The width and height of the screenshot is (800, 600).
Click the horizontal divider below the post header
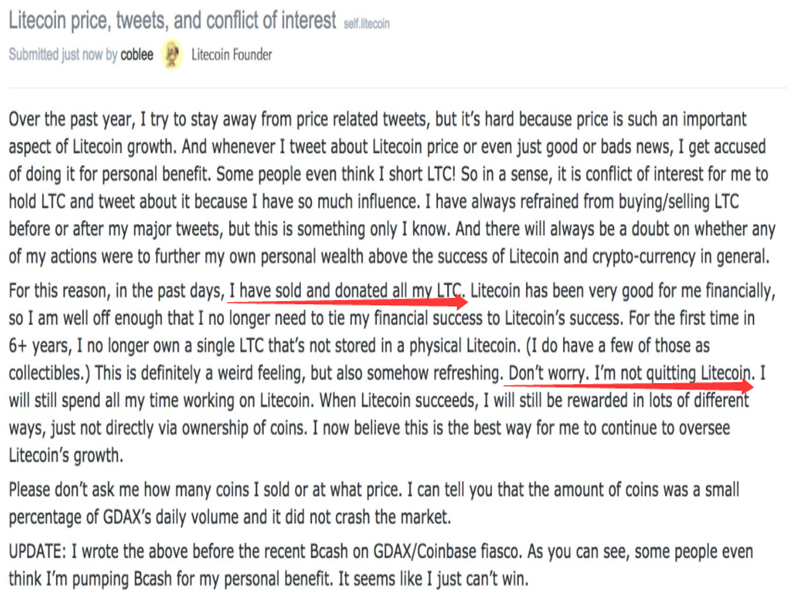coord(397,88)
